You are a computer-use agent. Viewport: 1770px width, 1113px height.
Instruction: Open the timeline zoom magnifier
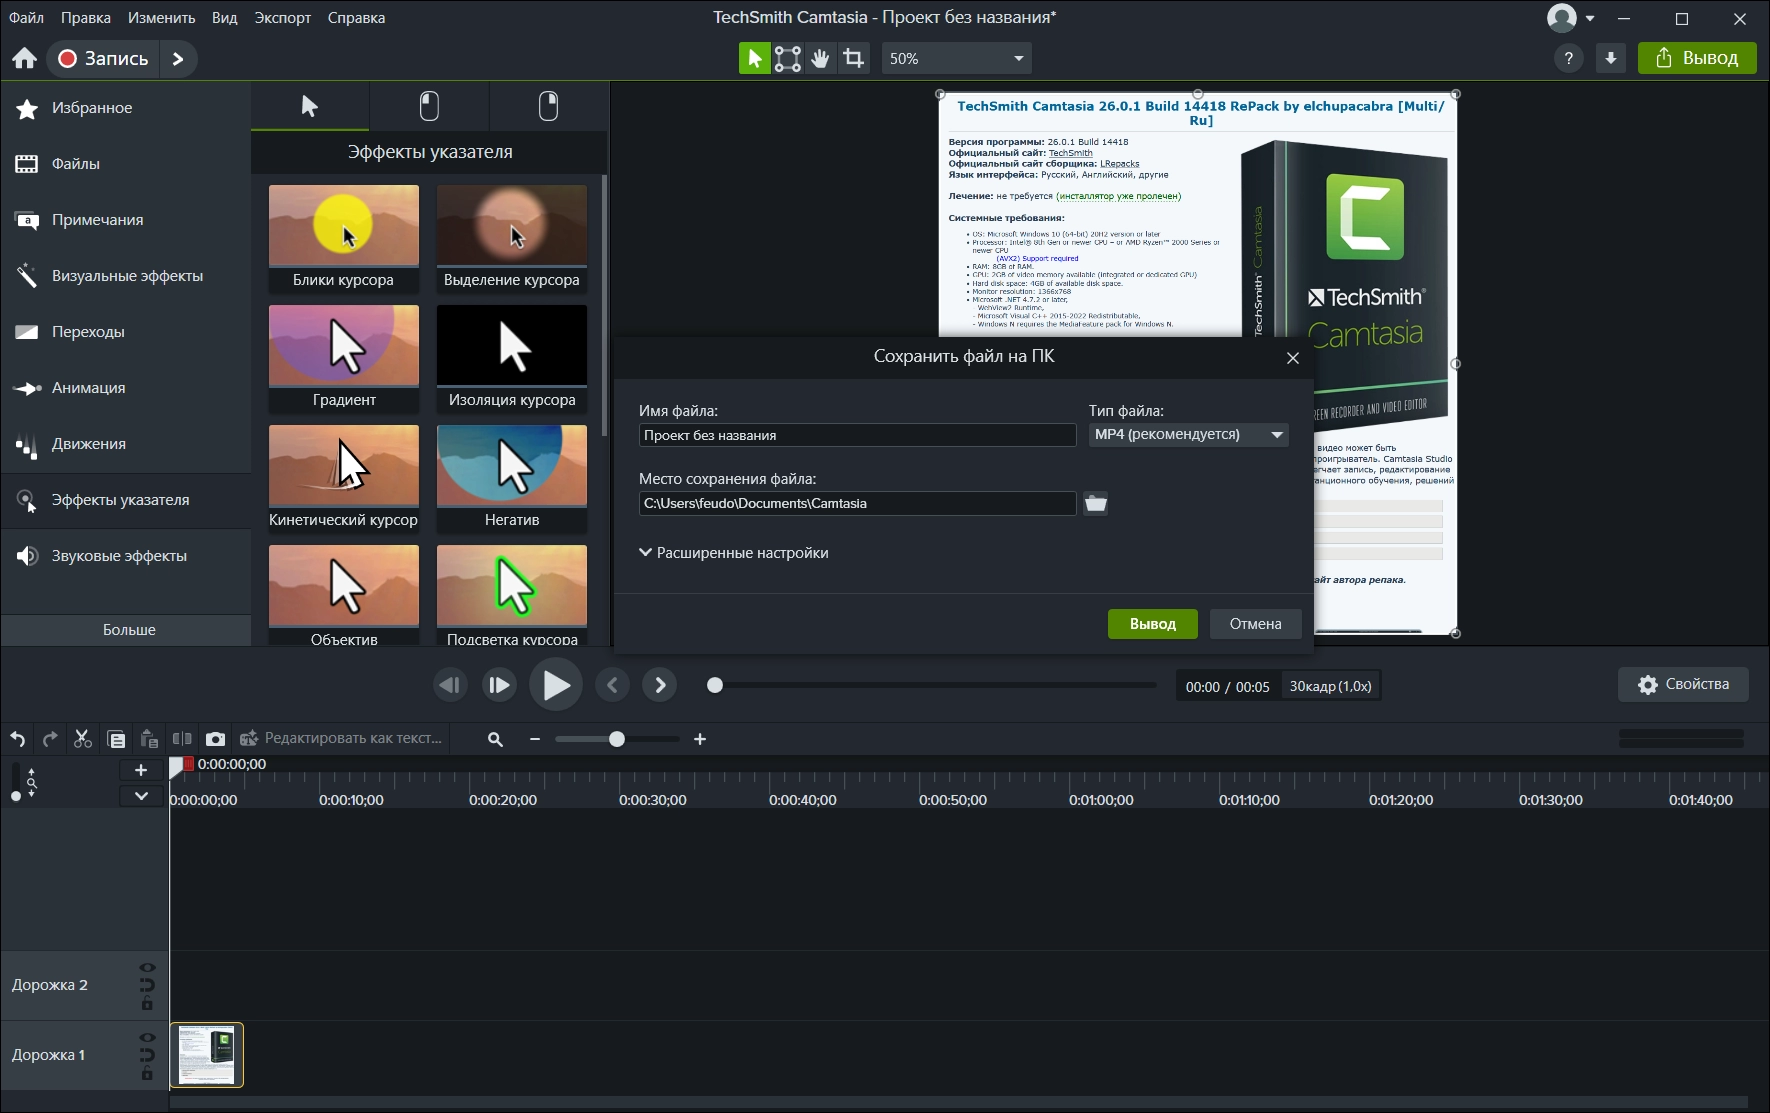click(495, 739)
